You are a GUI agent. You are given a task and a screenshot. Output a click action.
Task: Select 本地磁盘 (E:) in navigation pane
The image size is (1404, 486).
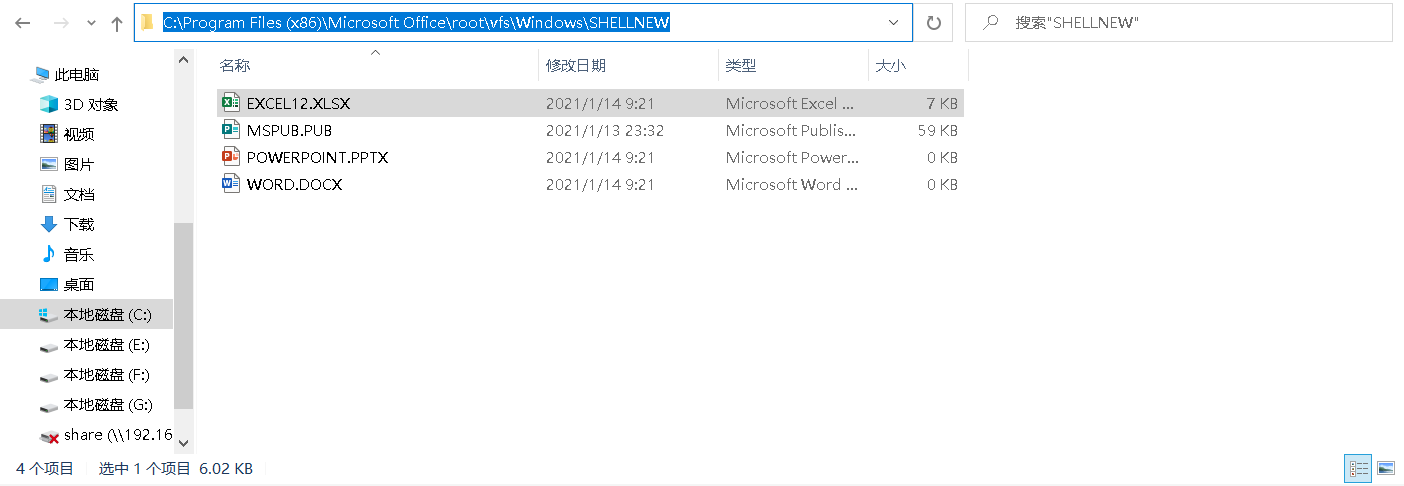click(x=106, y=345)
